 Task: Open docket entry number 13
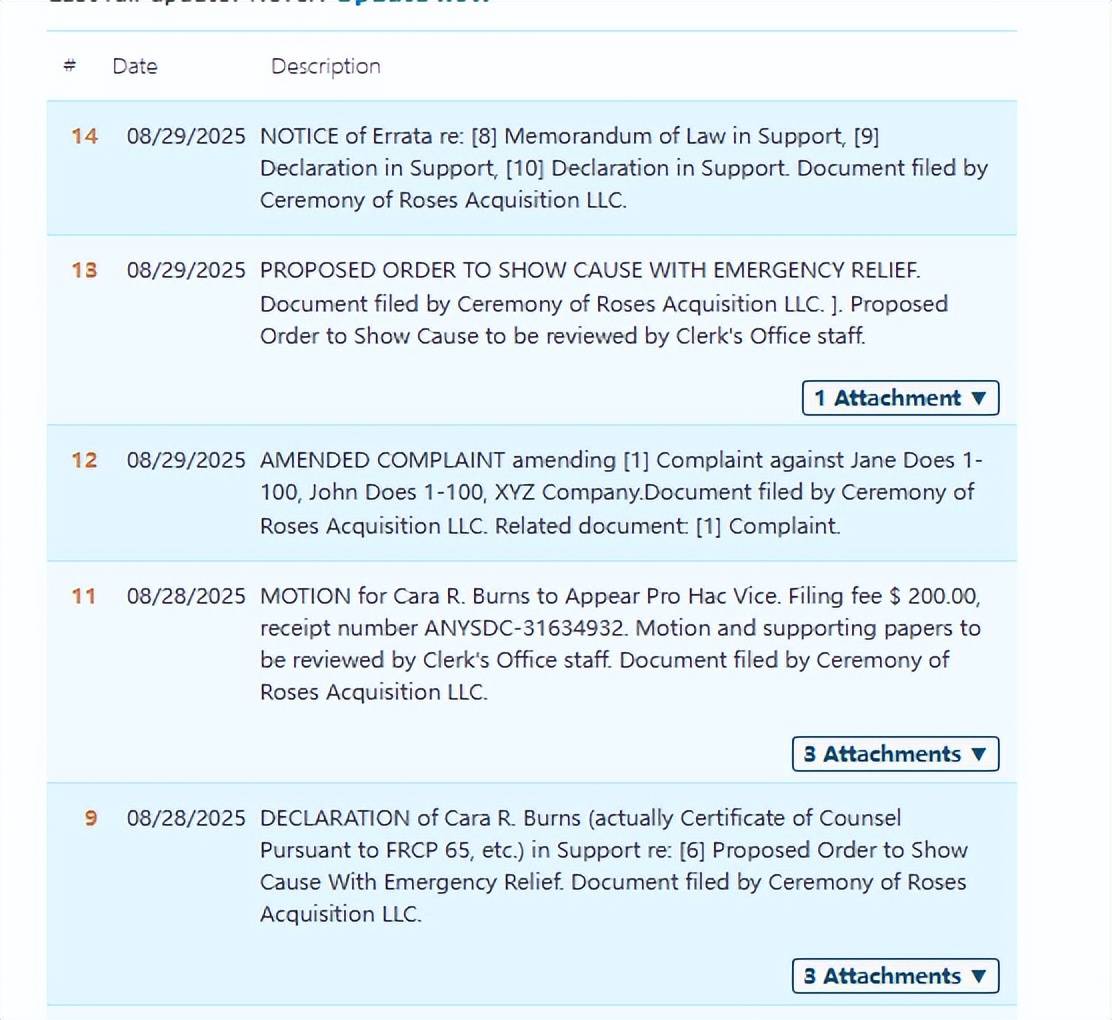(84, 270)
